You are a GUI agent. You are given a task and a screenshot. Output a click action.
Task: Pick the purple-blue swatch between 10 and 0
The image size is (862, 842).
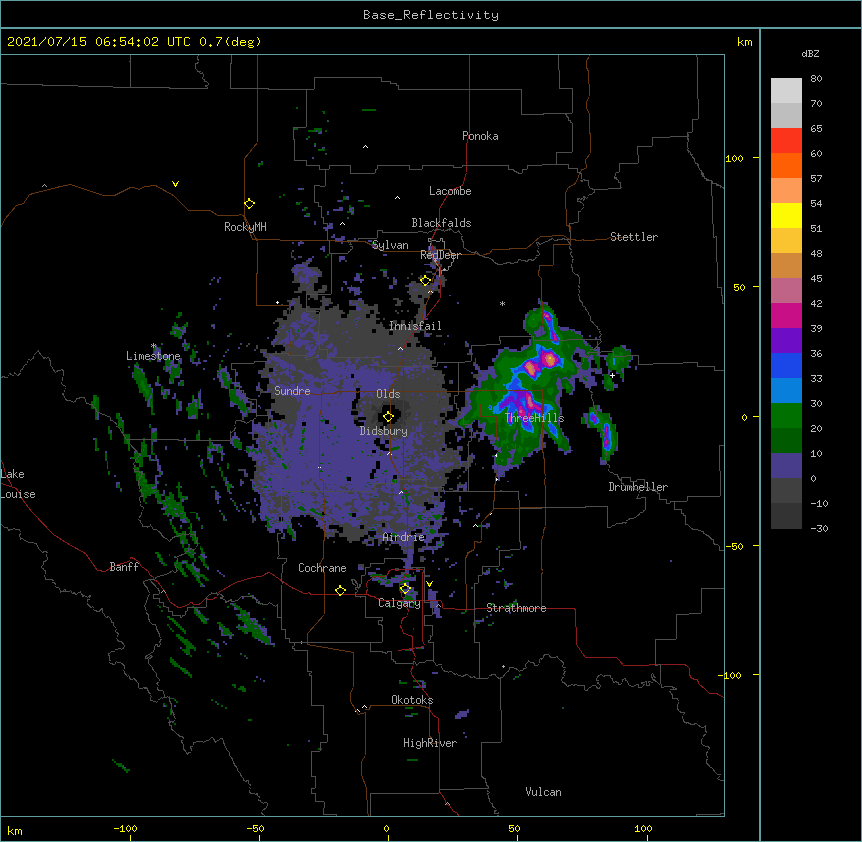(786, 466)
